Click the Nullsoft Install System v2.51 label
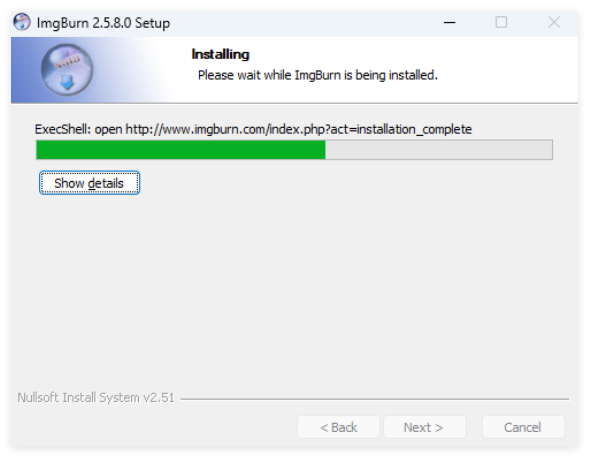 (96, 398)
